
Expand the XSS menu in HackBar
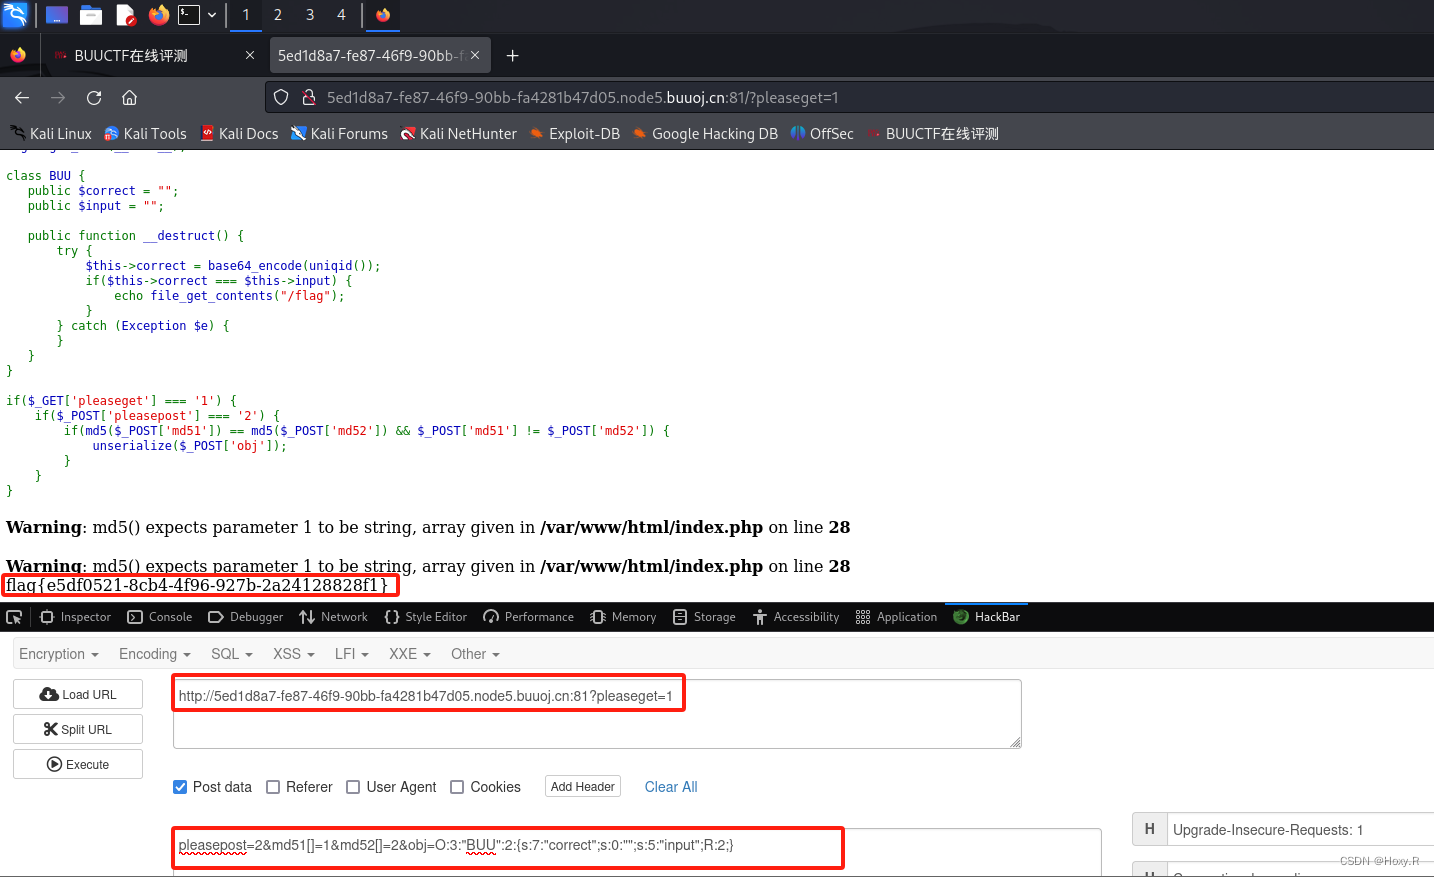292,654
